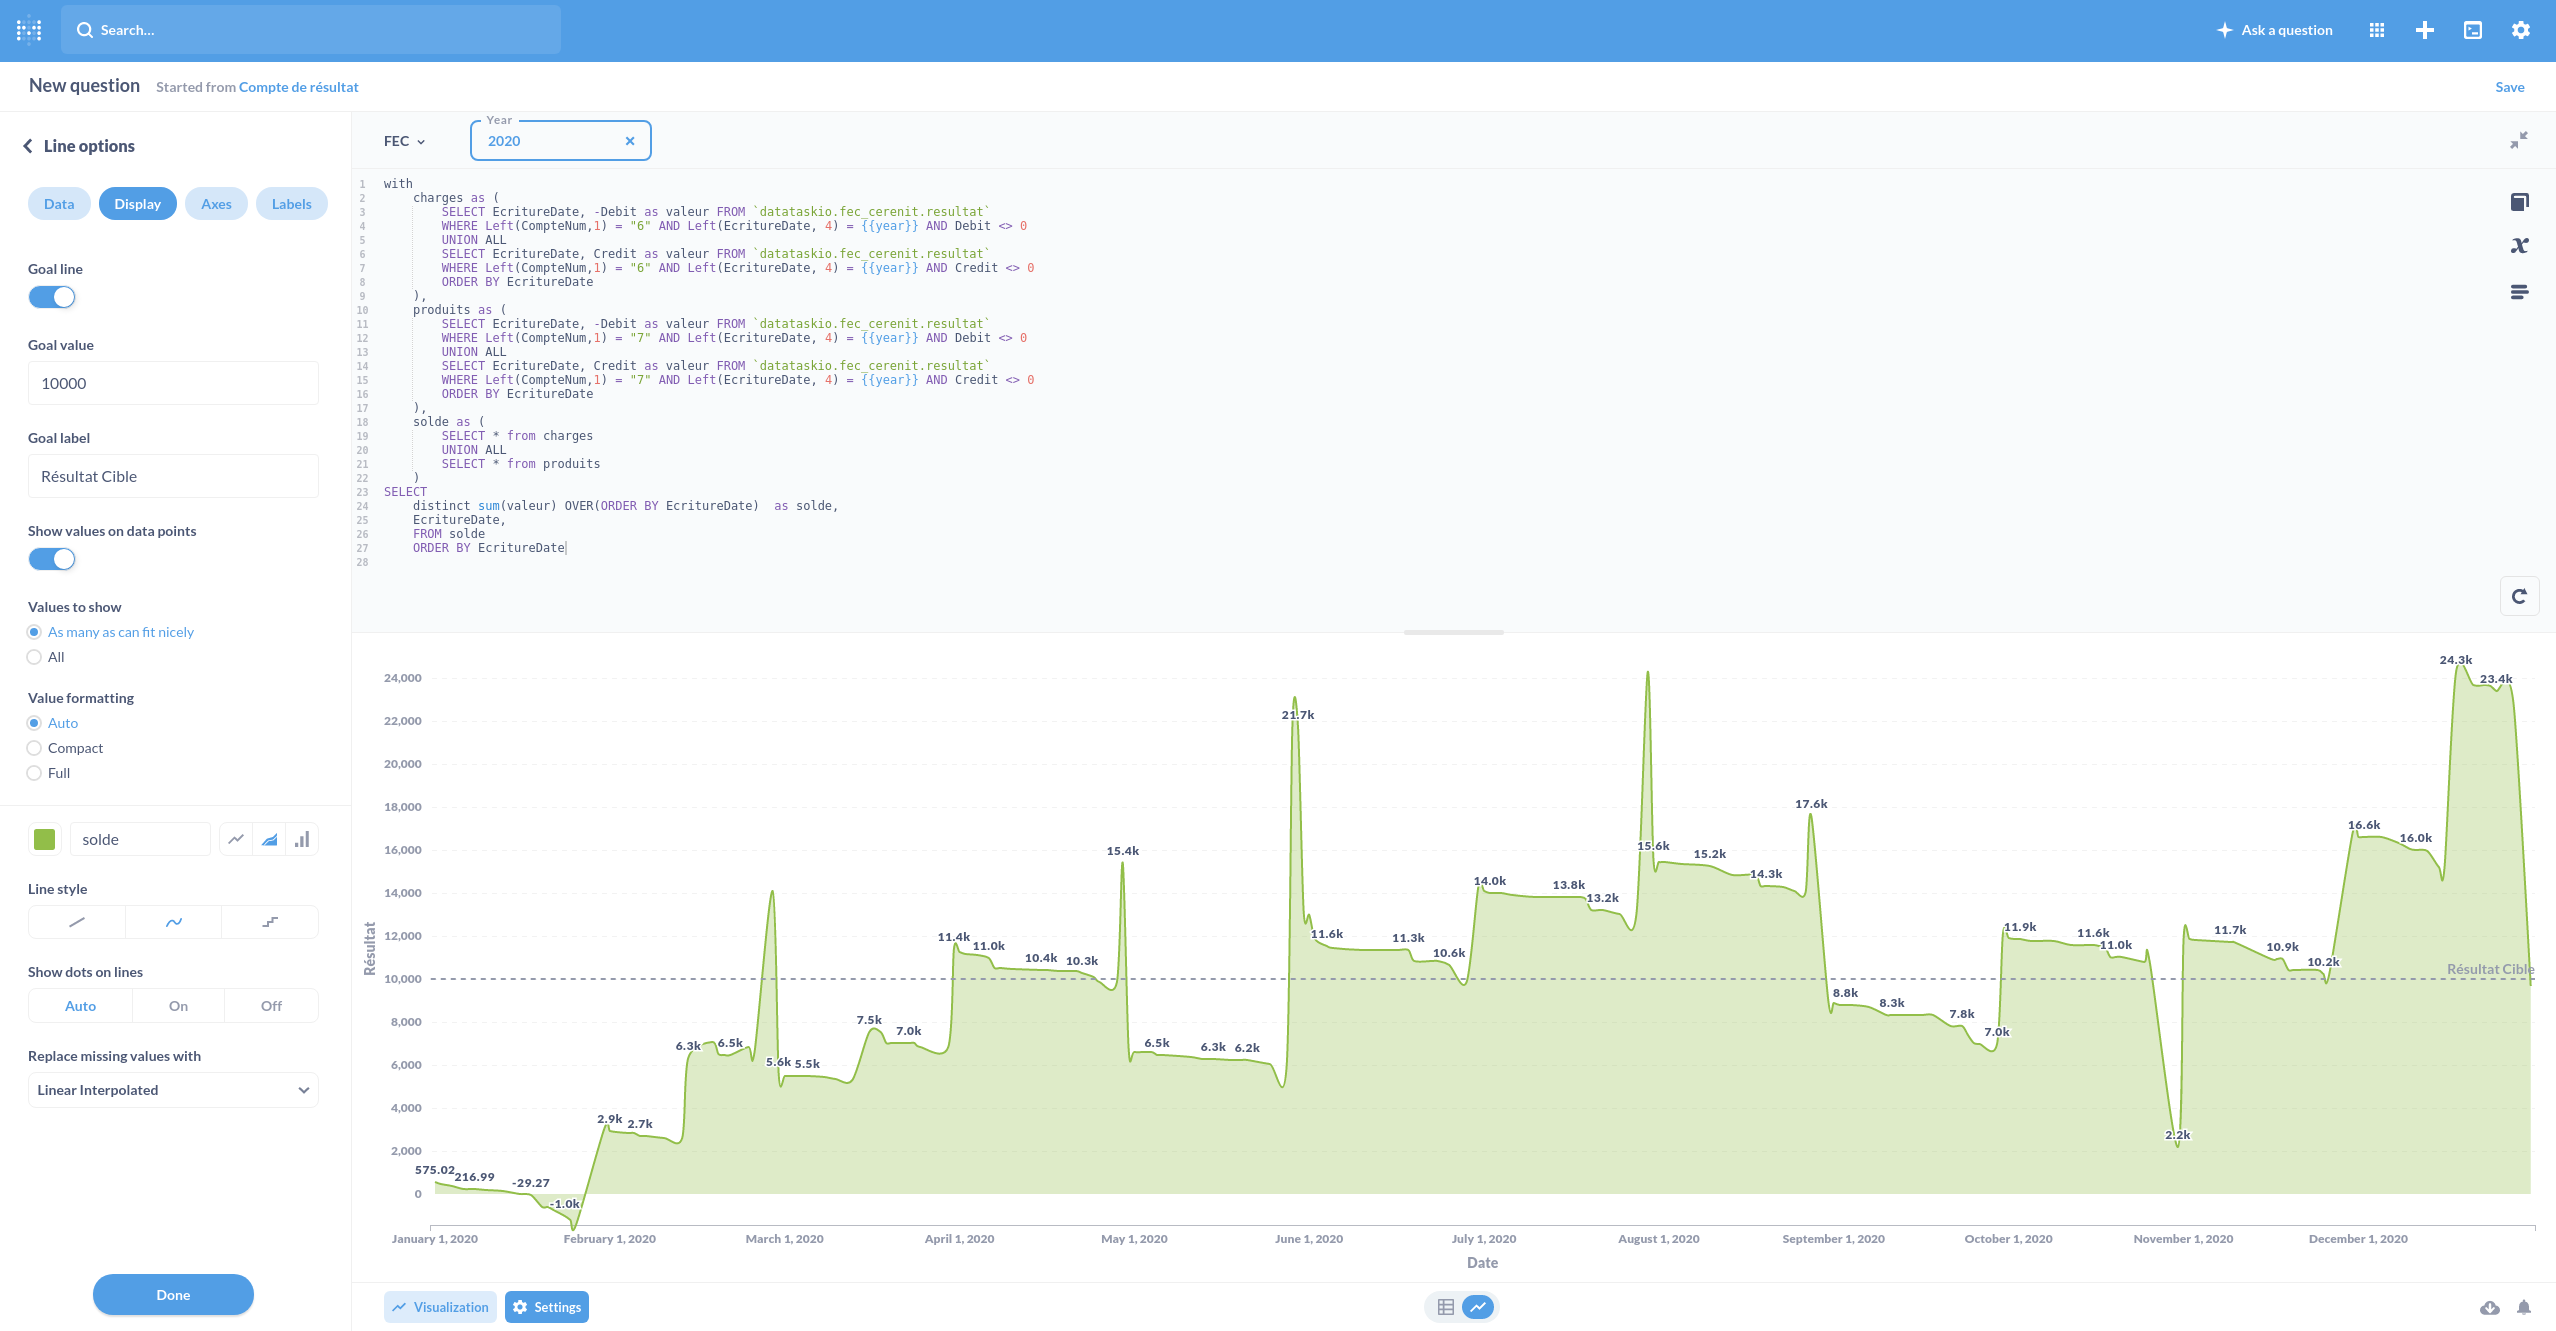Go back from Line options
The image size is (2556, 1331).
tap(28, 146)
